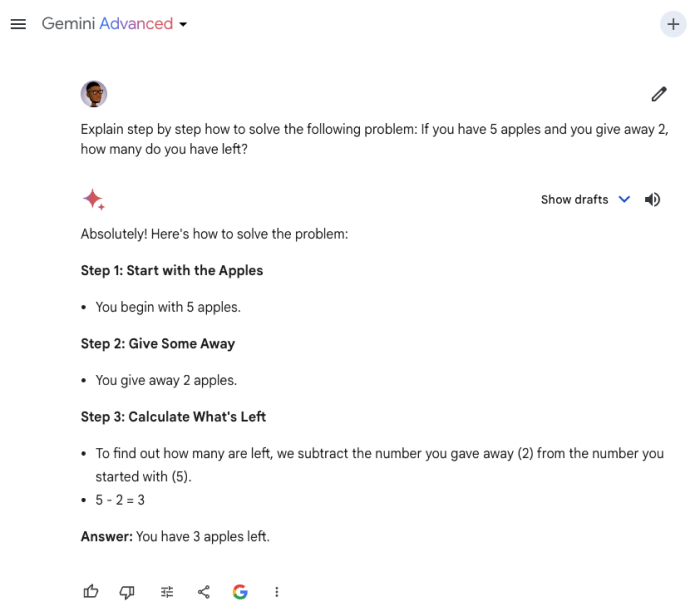
Task: Give the response a thumbs down
Action: pyautogui.click(x=127, y=592)
